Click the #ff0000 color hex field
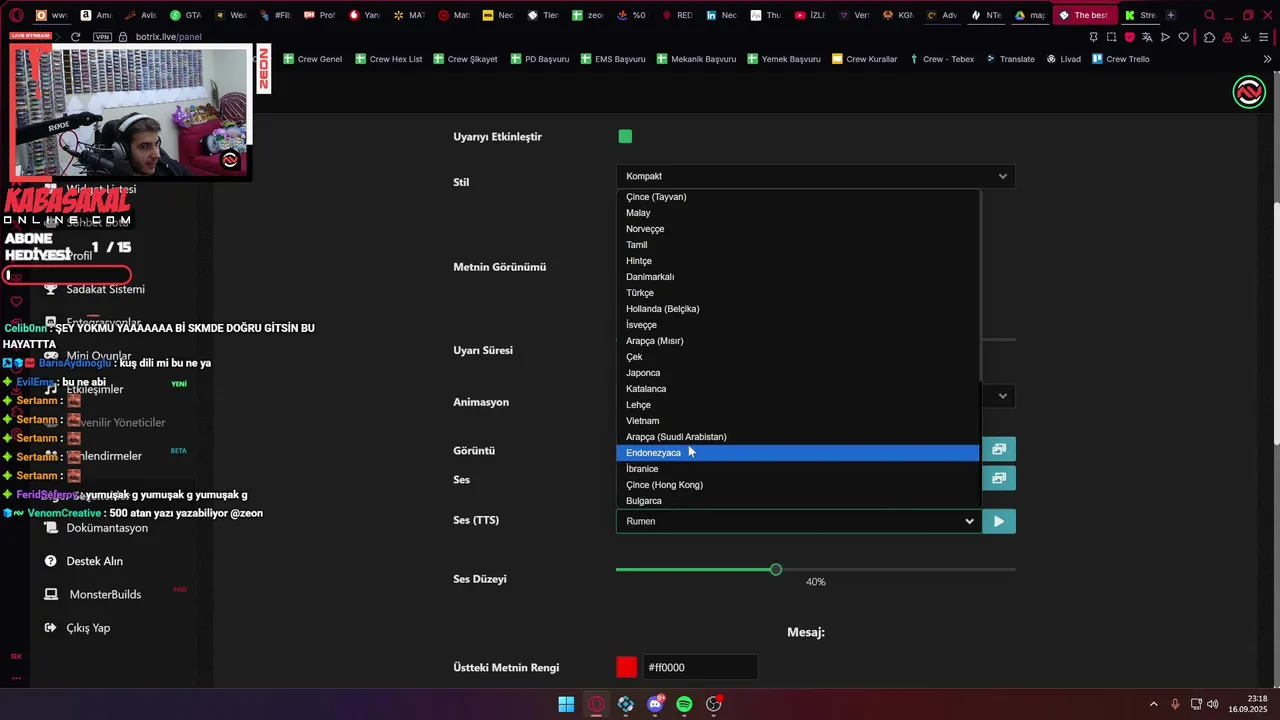Screen dimensions: 1280x720 tap(700, 667)
